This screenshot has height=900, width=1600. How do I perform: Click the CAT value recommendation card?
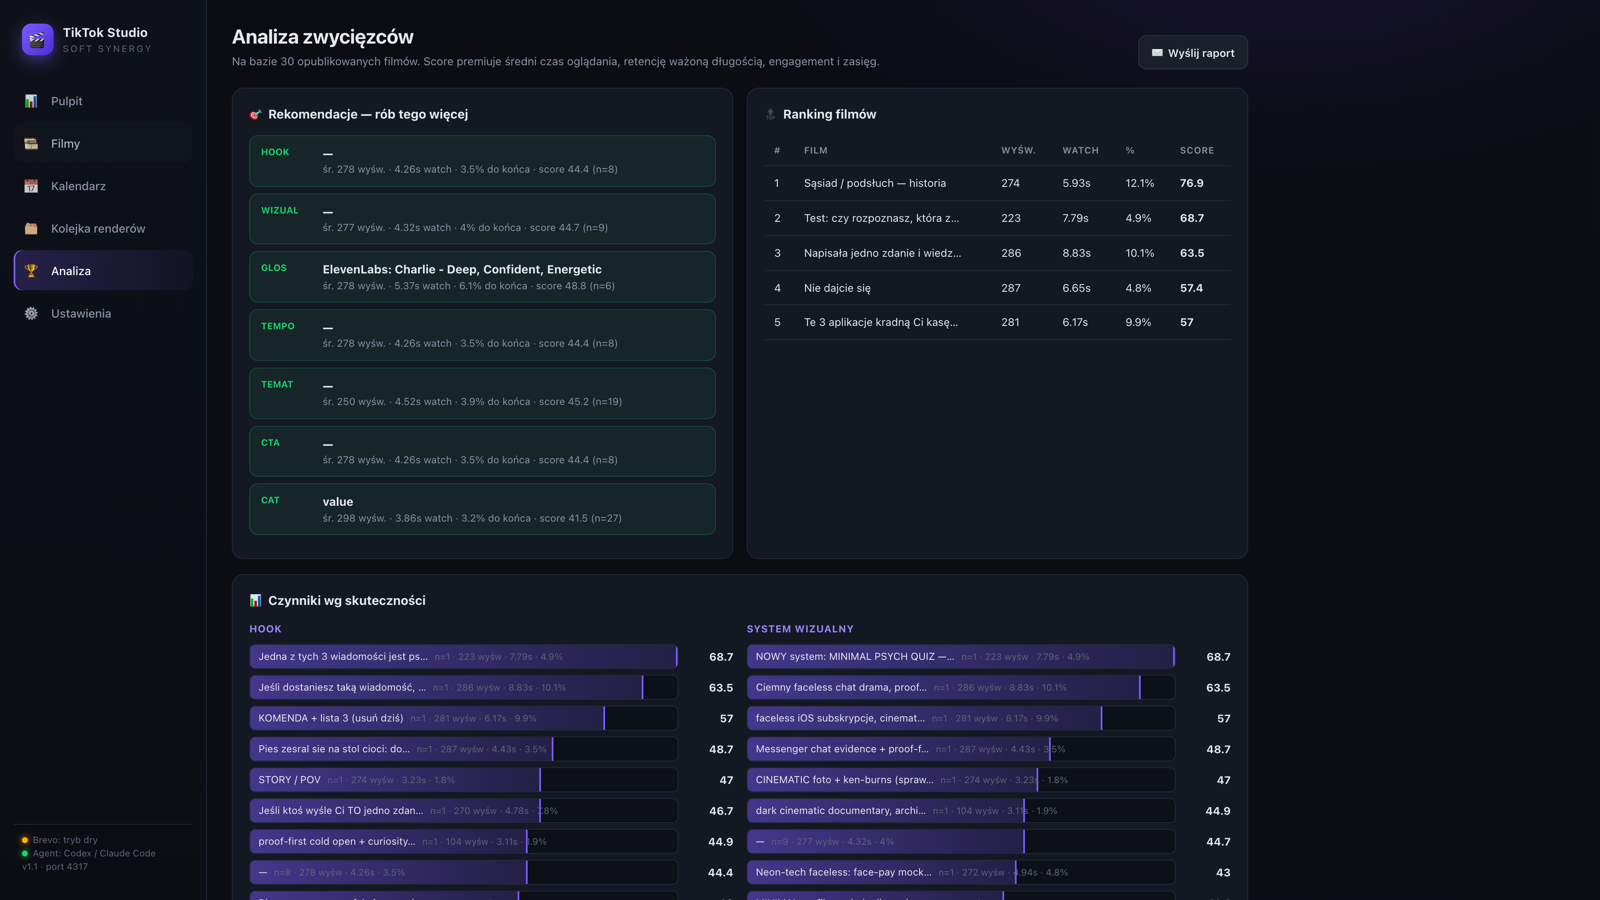pos(482,509)
